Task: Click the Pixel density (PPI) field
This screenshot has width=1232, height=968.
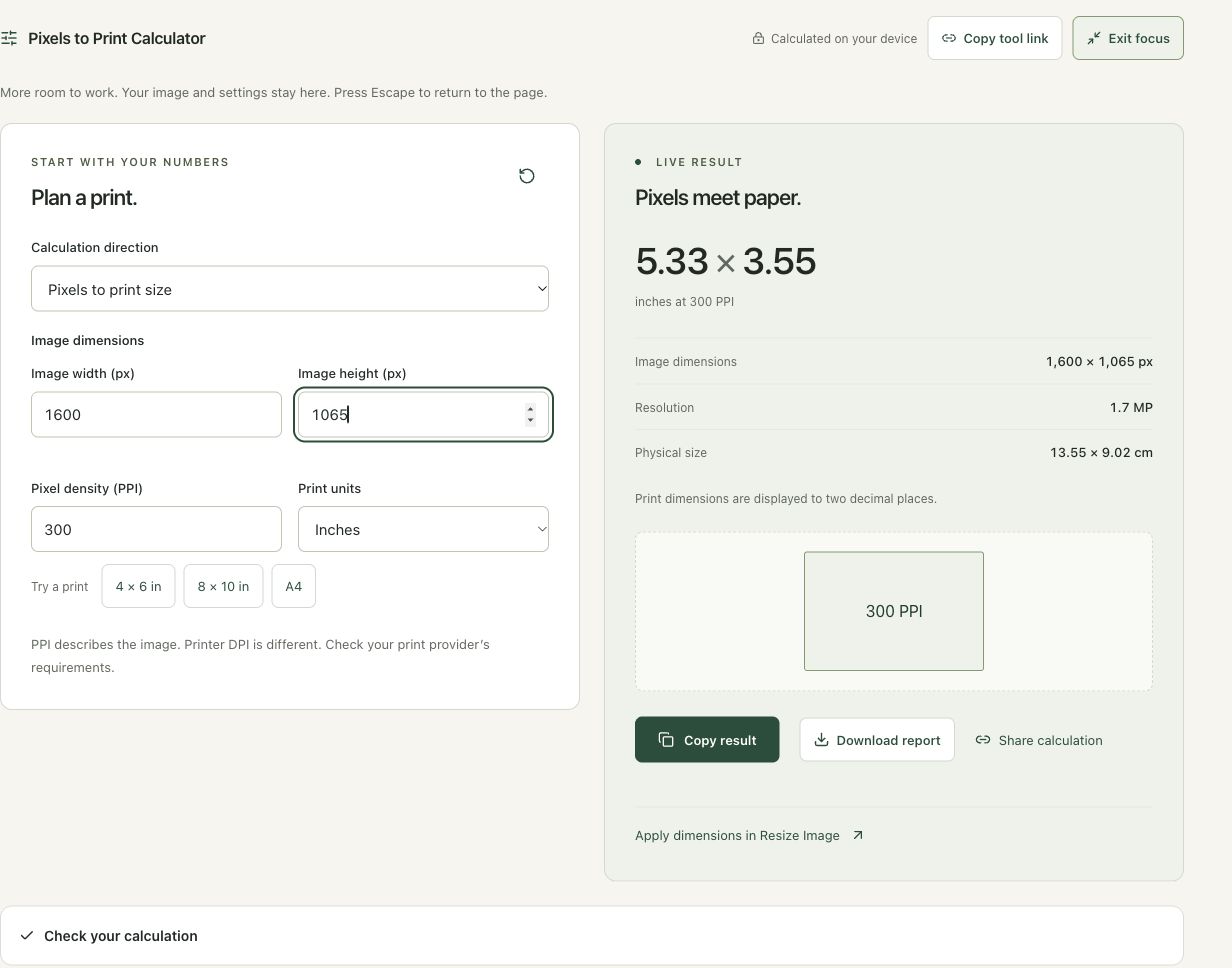Action: 156,529
